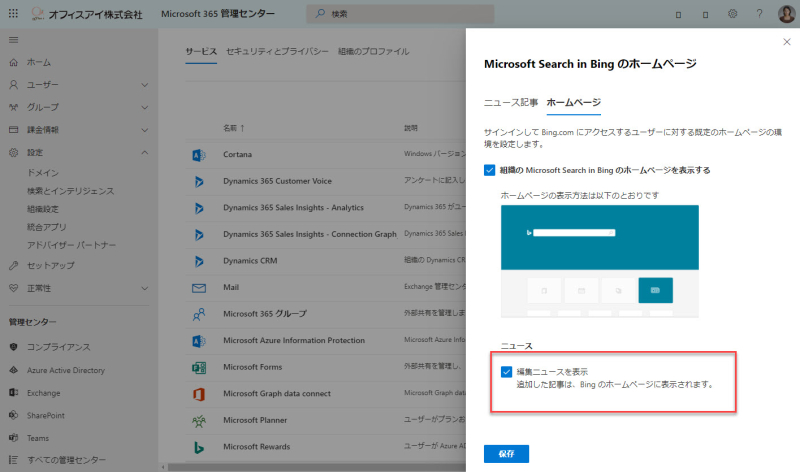Viewport: 800px width, 472px height.
Task: Click the Setup wrench icon
Action: pyautogui.click(x=14, y=265)
